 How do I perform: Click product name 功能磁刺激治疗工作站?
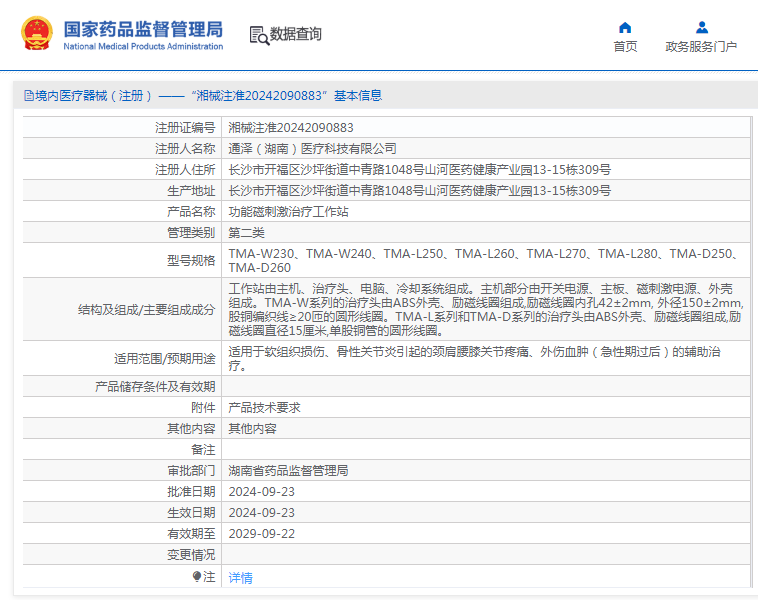pos(288,212)
